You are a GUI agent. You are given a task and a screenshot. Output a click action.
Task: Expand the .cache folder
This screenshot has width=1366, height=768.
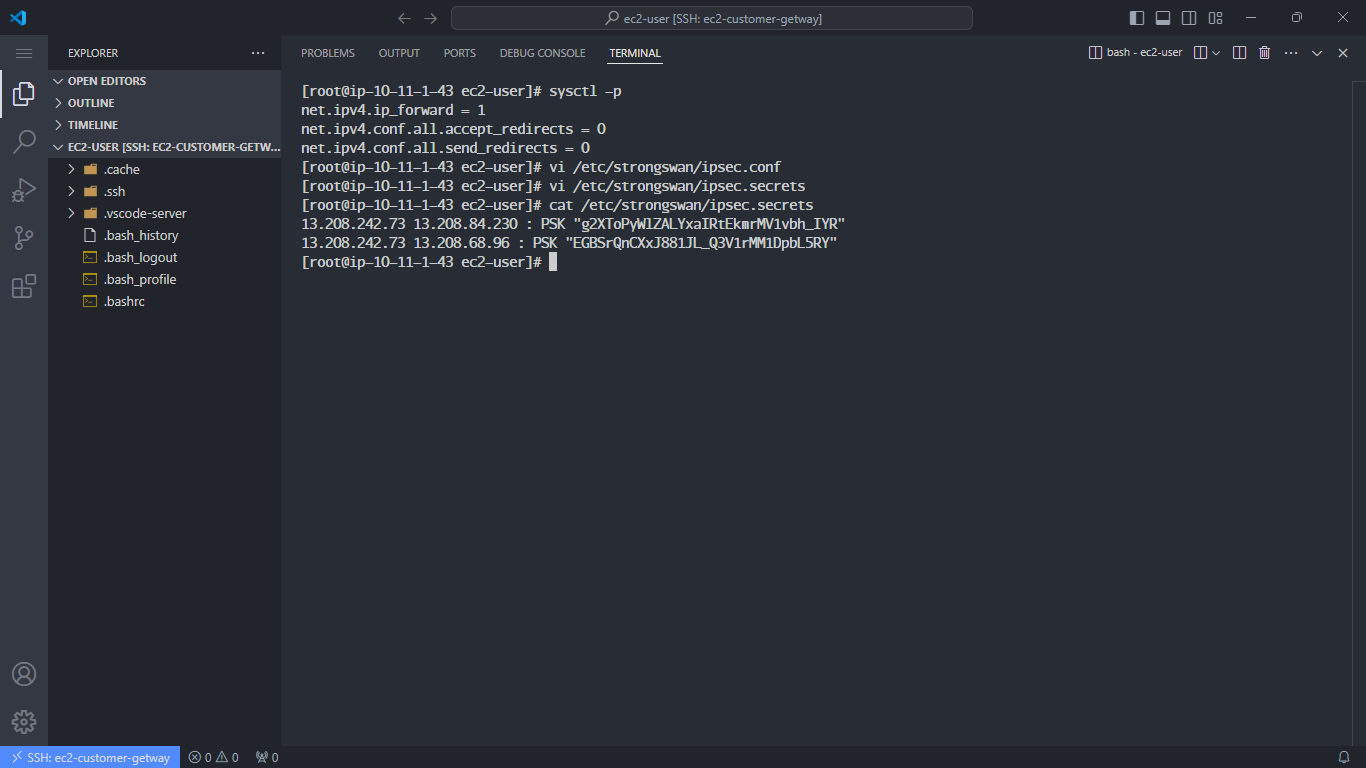pyautogui.click(x=165, y=169)
